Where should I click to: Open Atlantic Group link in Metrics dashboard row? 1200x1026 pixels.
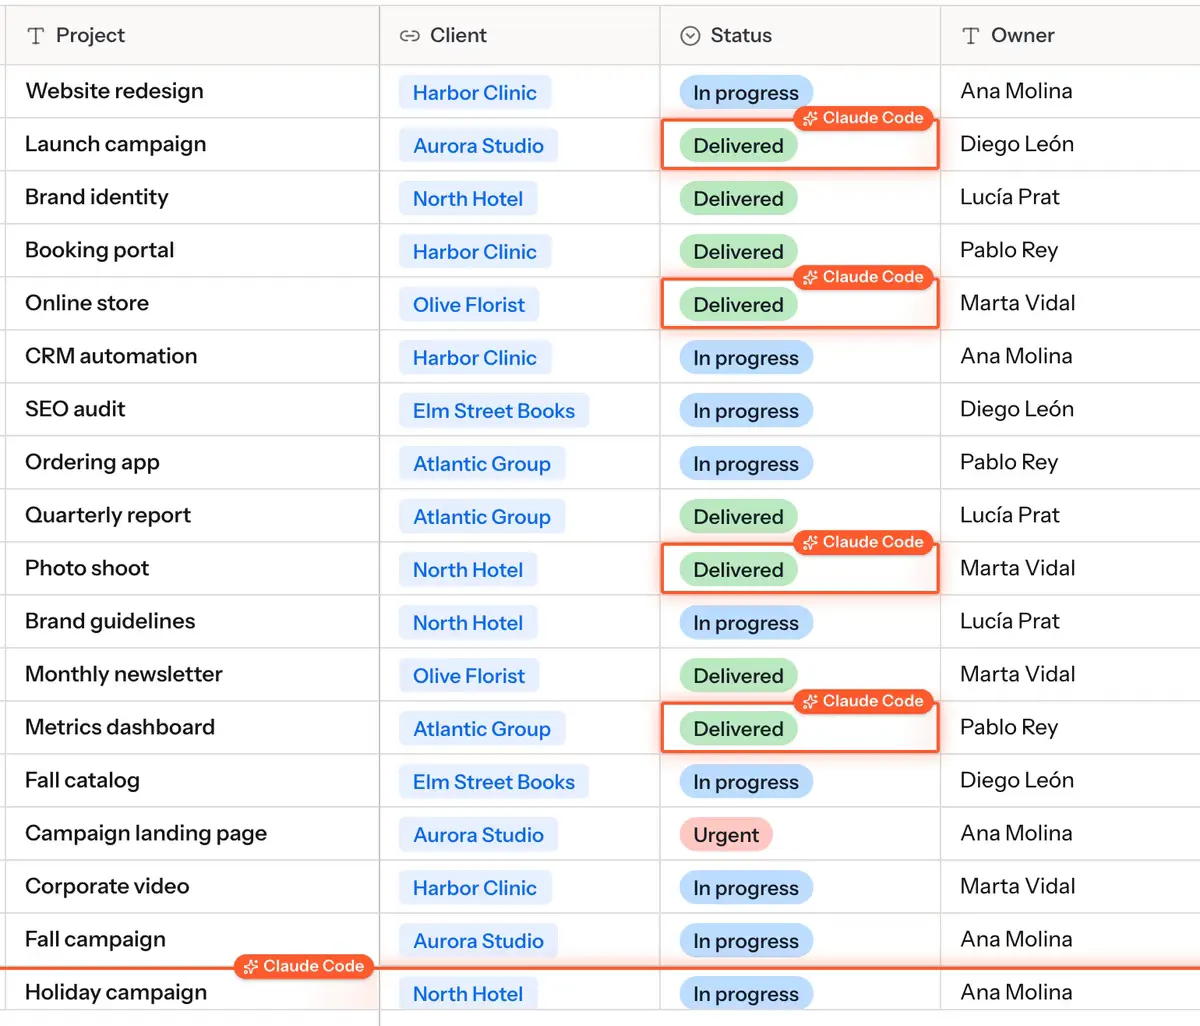pos(482,729)
